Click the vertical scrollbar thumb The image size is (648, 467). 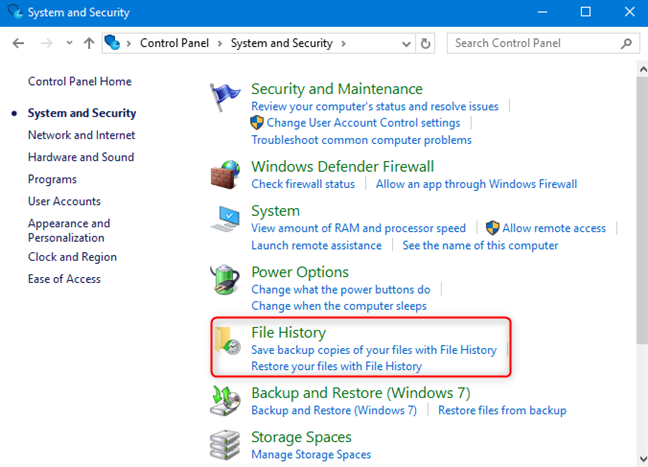(x=643, y=210)
